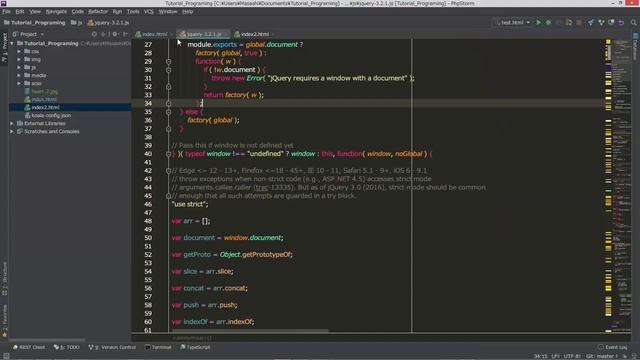
Task: Open Project panel settings gear icon
Action: tap(115, 34)
